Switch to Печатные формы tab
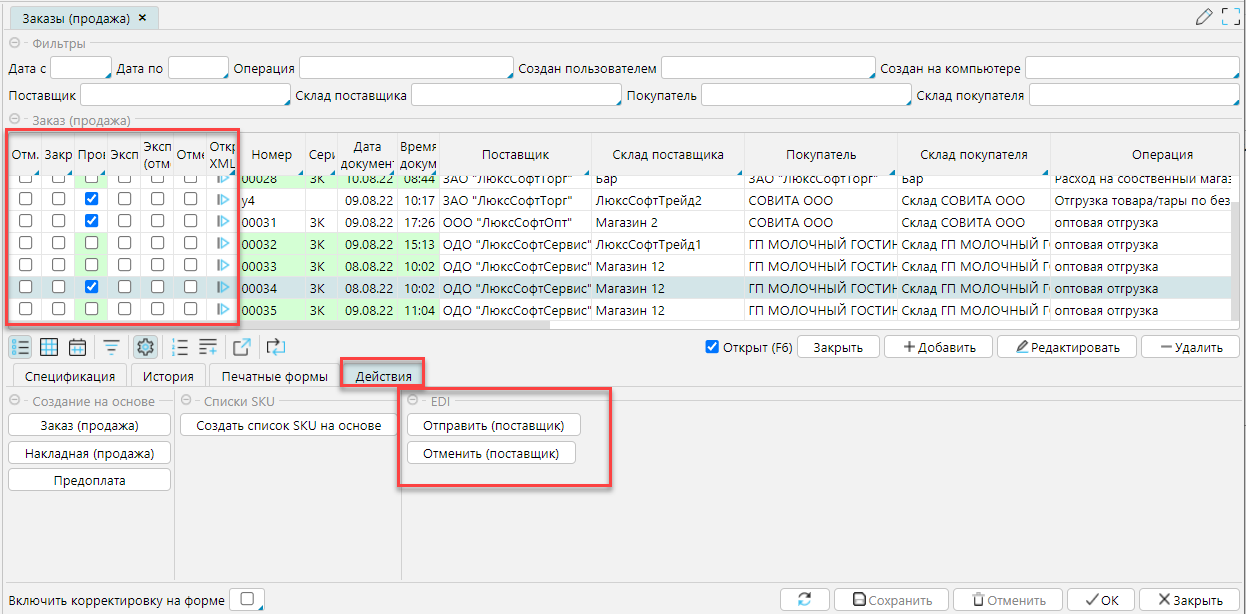Image resolution: width=1246 pixels, height=614 pixels. [274, 376]
